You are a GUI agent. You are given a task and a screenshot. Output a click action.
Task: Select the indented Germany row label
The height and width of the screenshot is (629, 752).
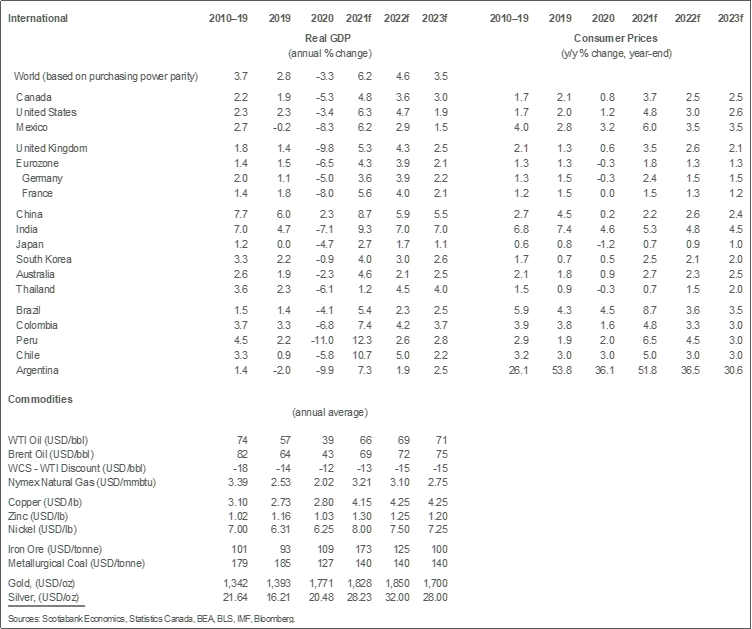[x=45, y=177]
